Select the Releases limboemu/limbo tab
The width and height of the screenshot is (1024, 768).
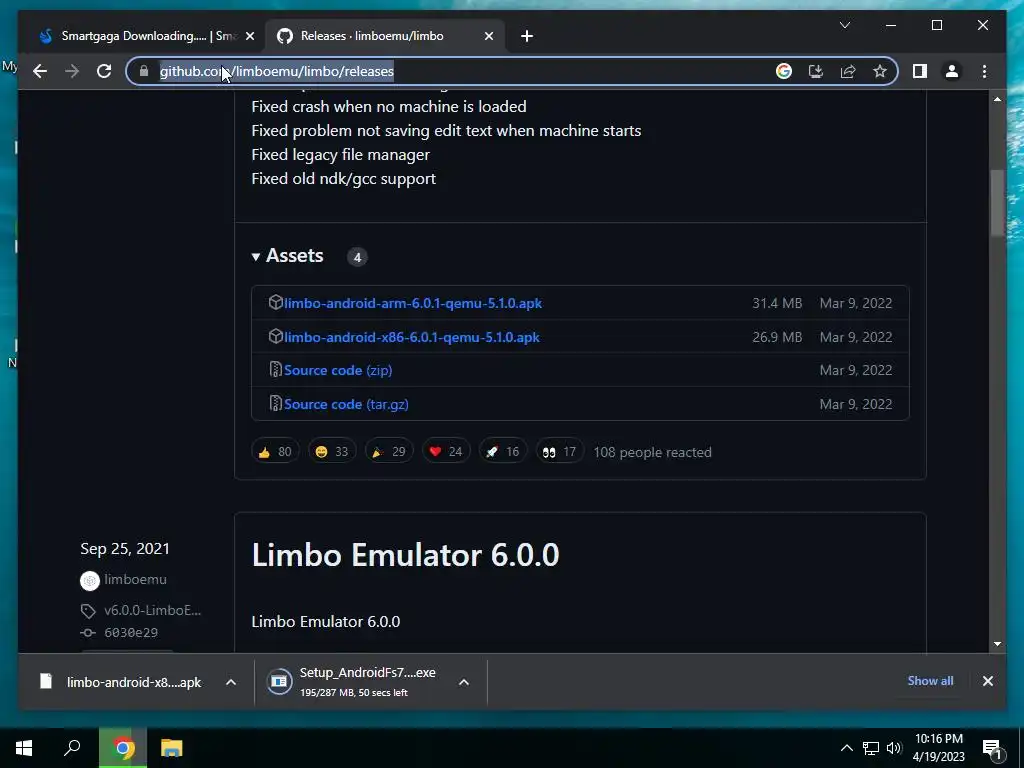384,36
